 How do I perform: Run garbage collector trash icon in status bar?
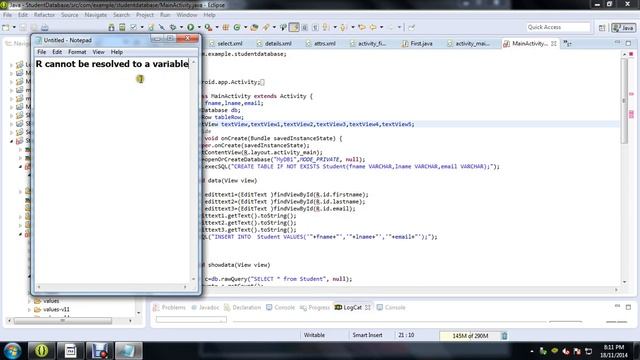tap(504, 336)
